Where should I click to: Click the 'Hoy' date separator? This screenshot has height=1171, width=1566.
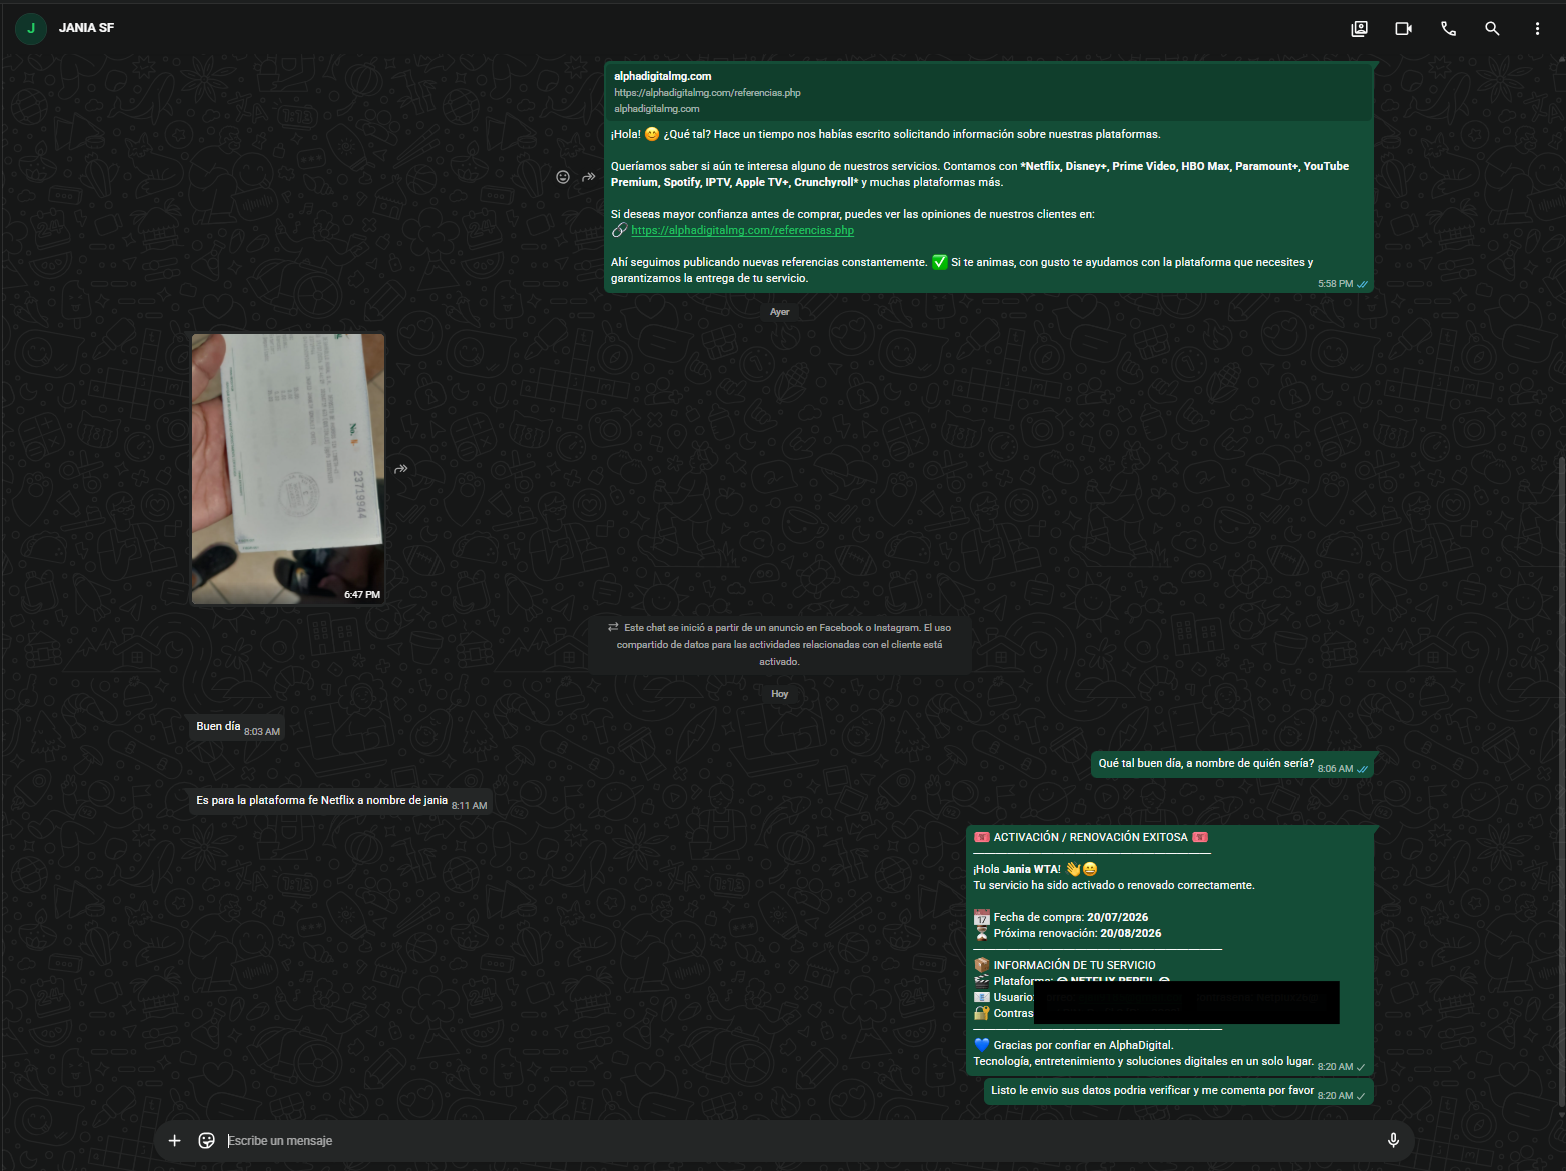click(780, 694)
